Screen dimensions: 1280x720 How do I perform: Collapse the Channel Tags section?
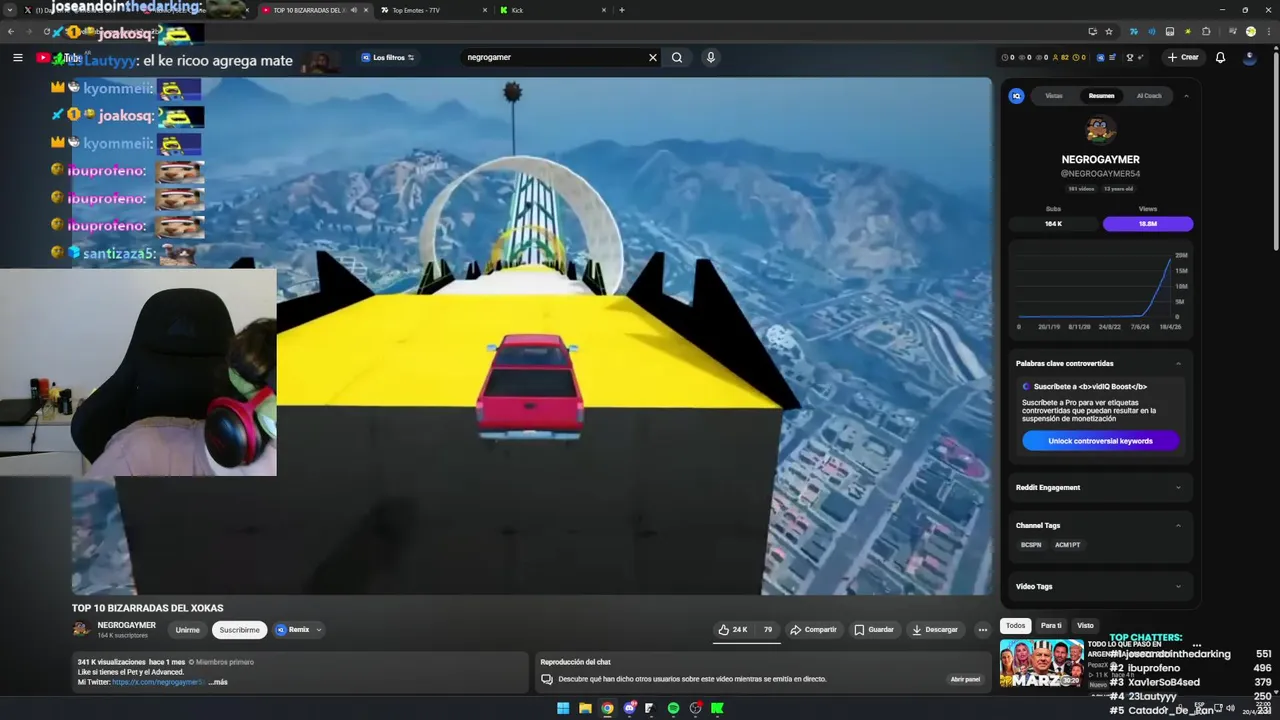point(1178,525)
